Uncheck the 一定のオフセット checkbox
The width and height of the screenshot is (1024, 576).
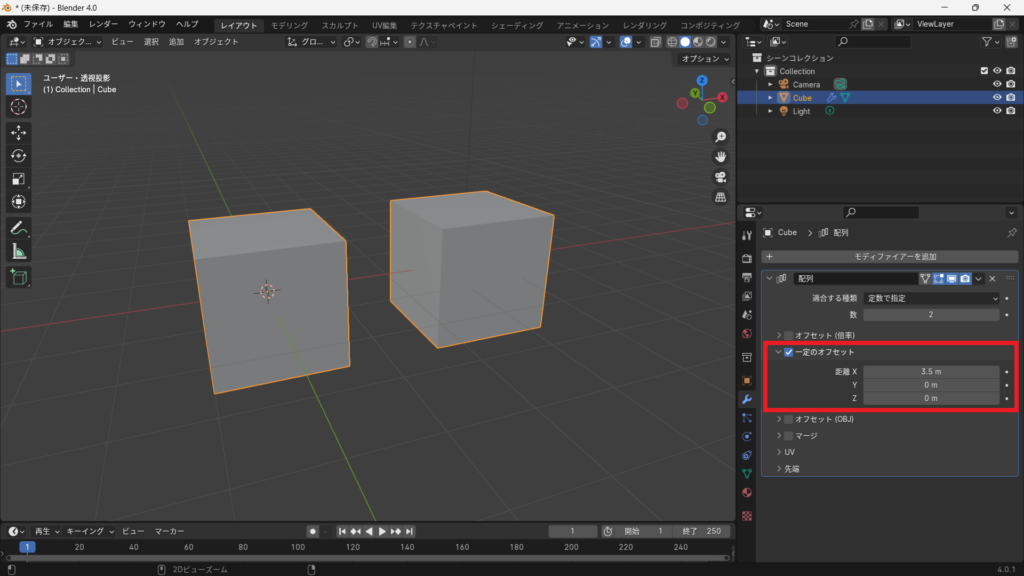pyautogui.click(x=789, y=352)
